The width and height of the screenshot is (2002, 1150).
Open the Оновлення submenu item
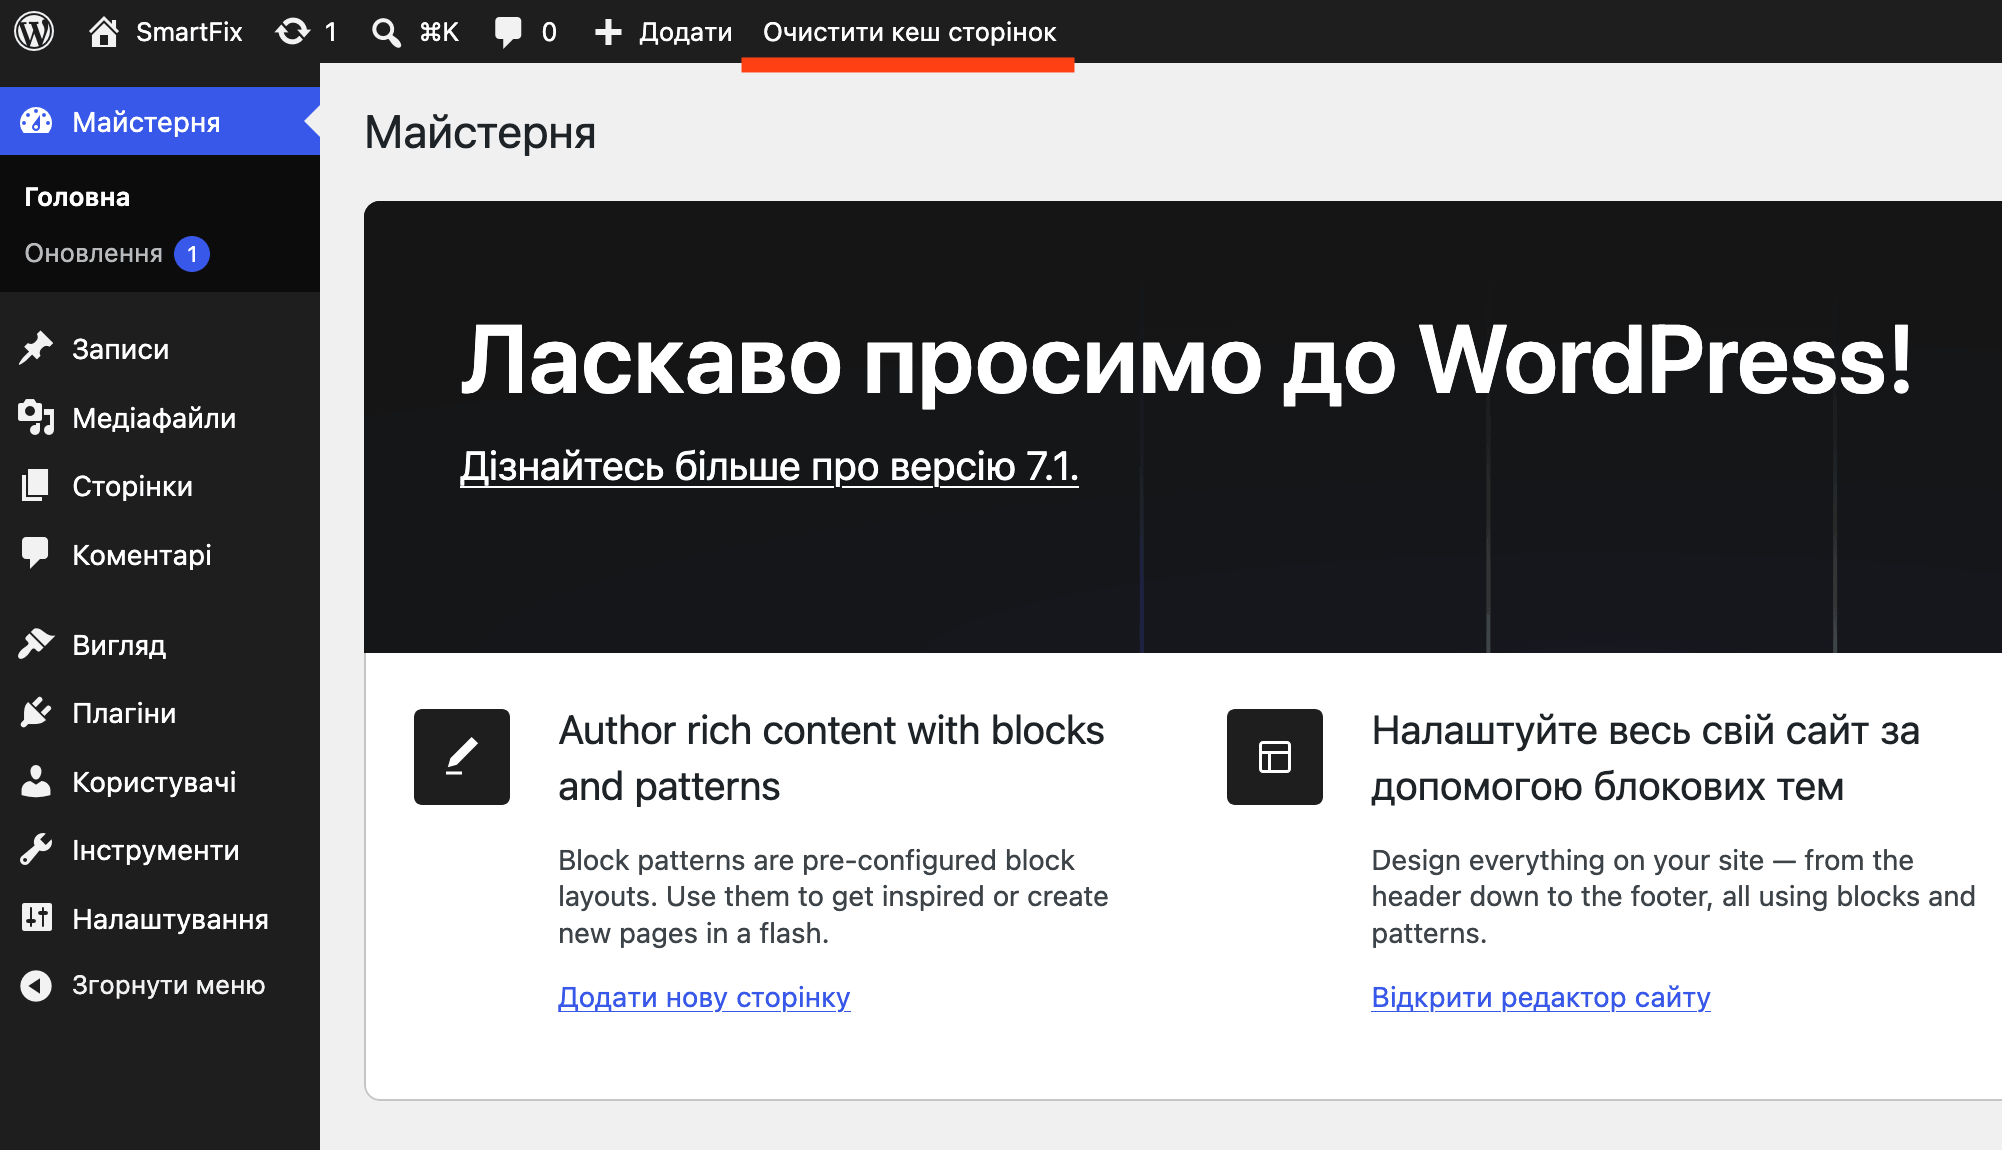coord(93,254)
